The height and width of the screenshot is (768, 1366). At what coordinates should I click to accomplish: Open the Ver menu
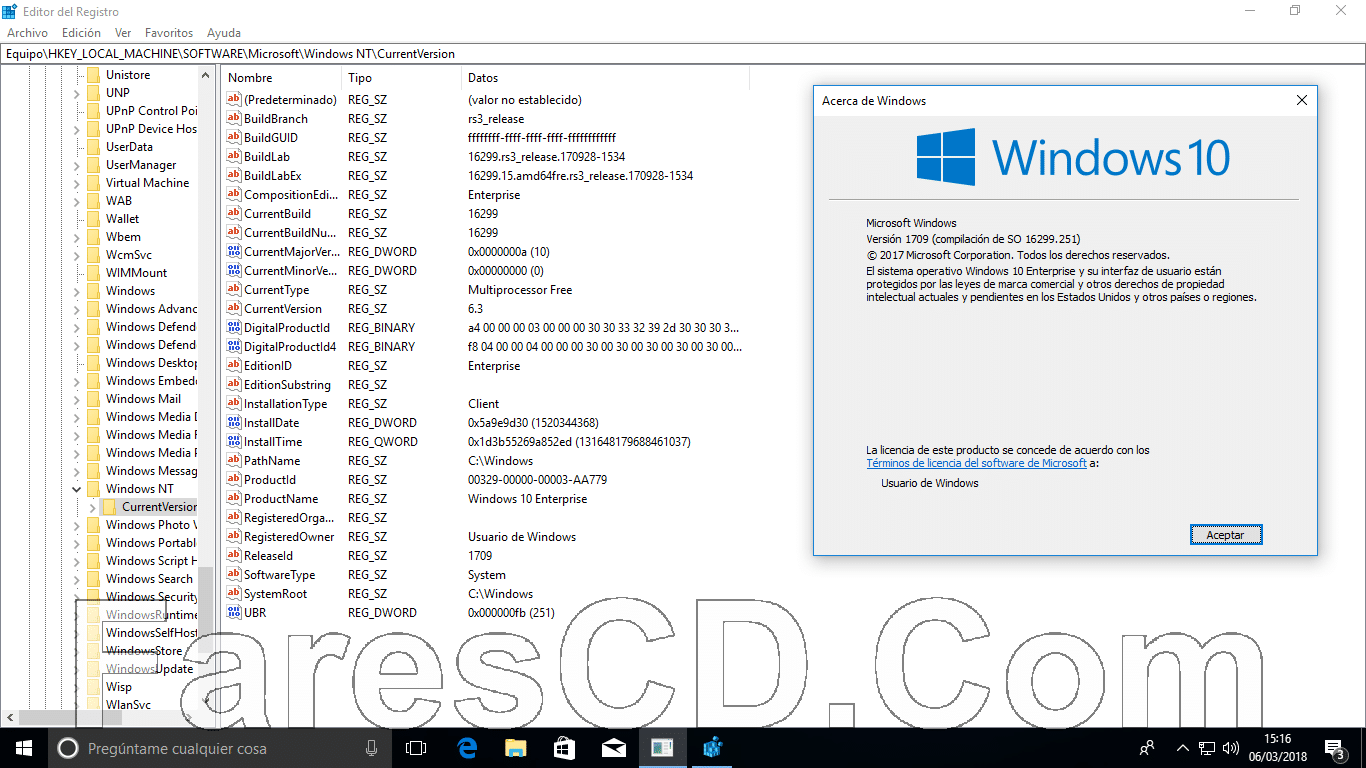point(123,33)
